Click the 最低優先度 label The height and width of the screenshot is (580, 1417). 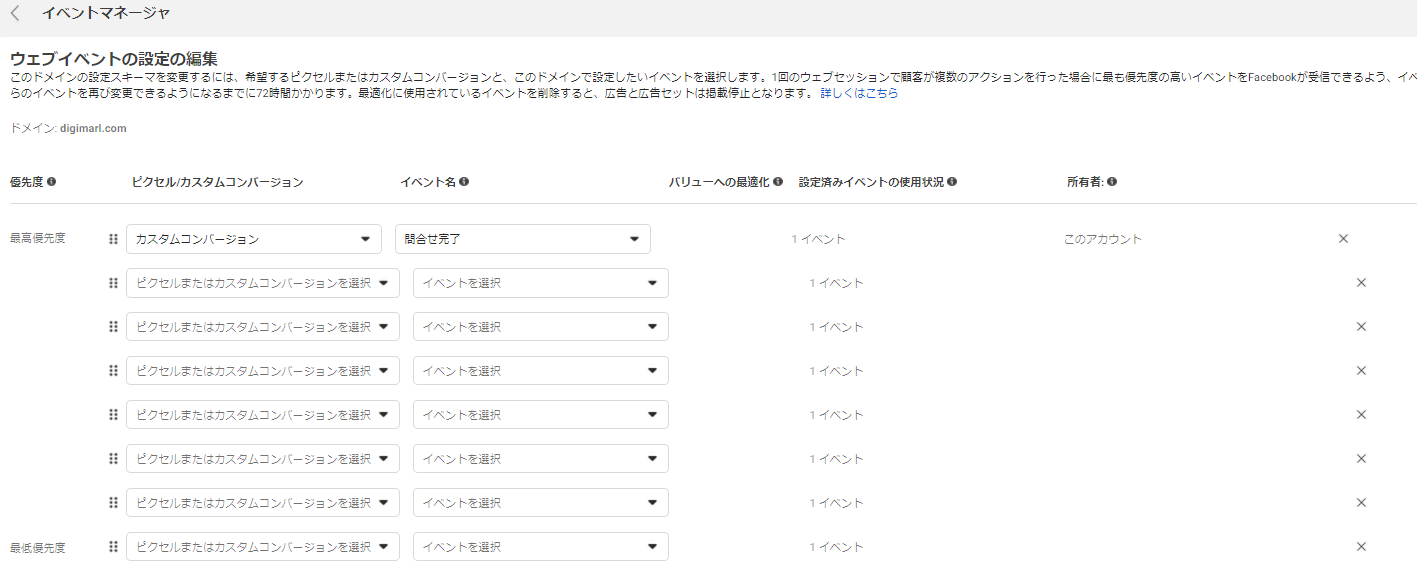click(x=38, y=547)
